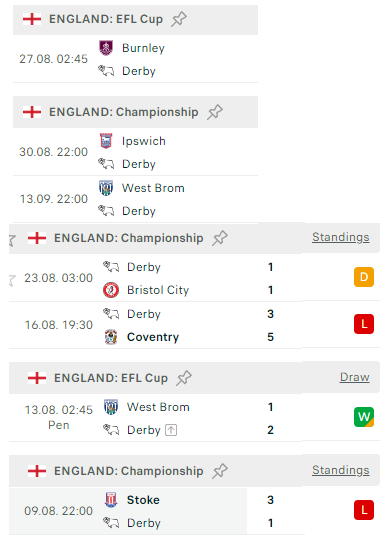This screenshot has height=537, width=388.
Task: Click the Burnley club crest
Action: coord(106,48)
